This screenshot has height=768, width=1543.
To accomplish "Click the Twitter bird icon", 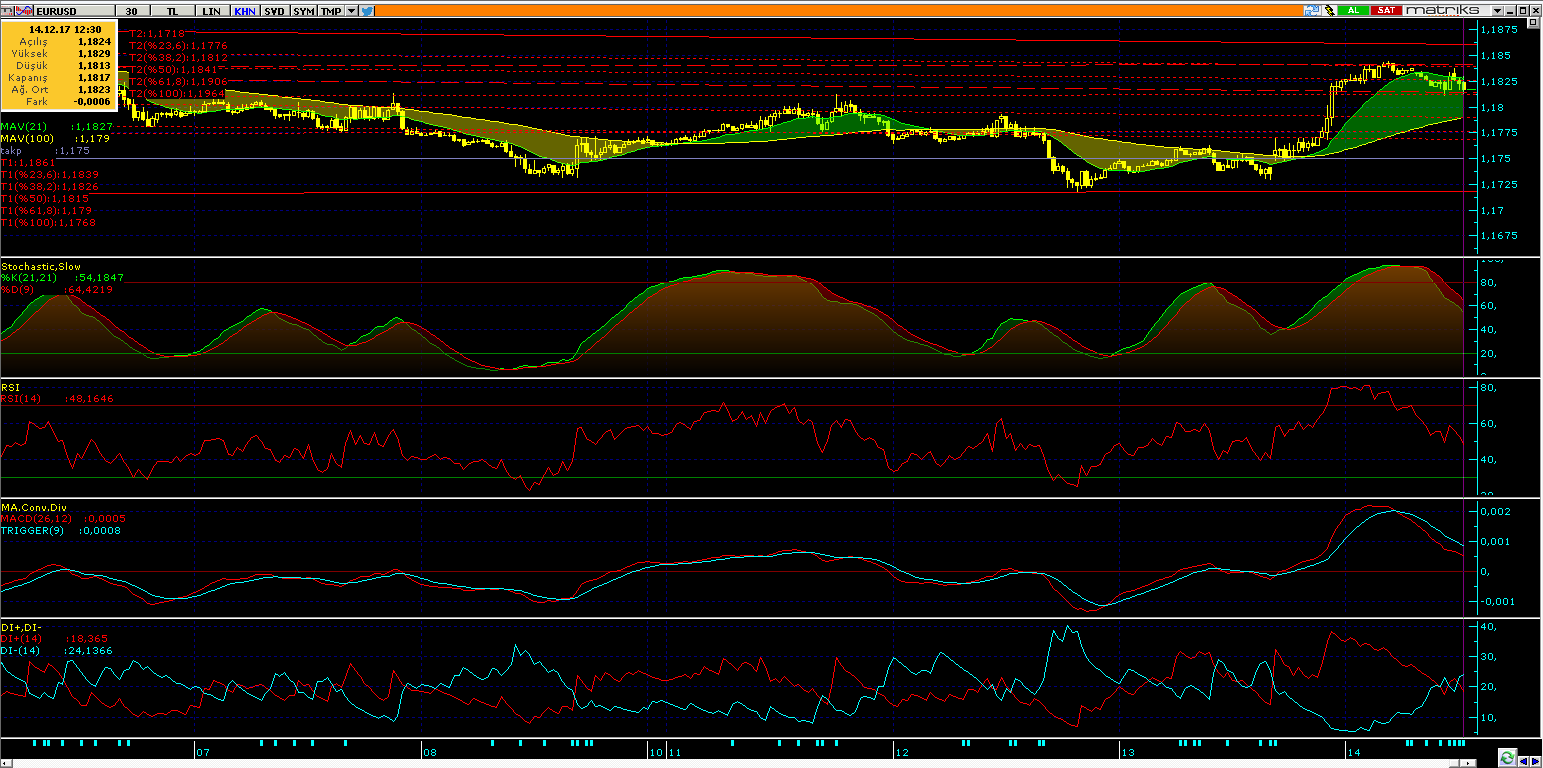I will (367, 10).
